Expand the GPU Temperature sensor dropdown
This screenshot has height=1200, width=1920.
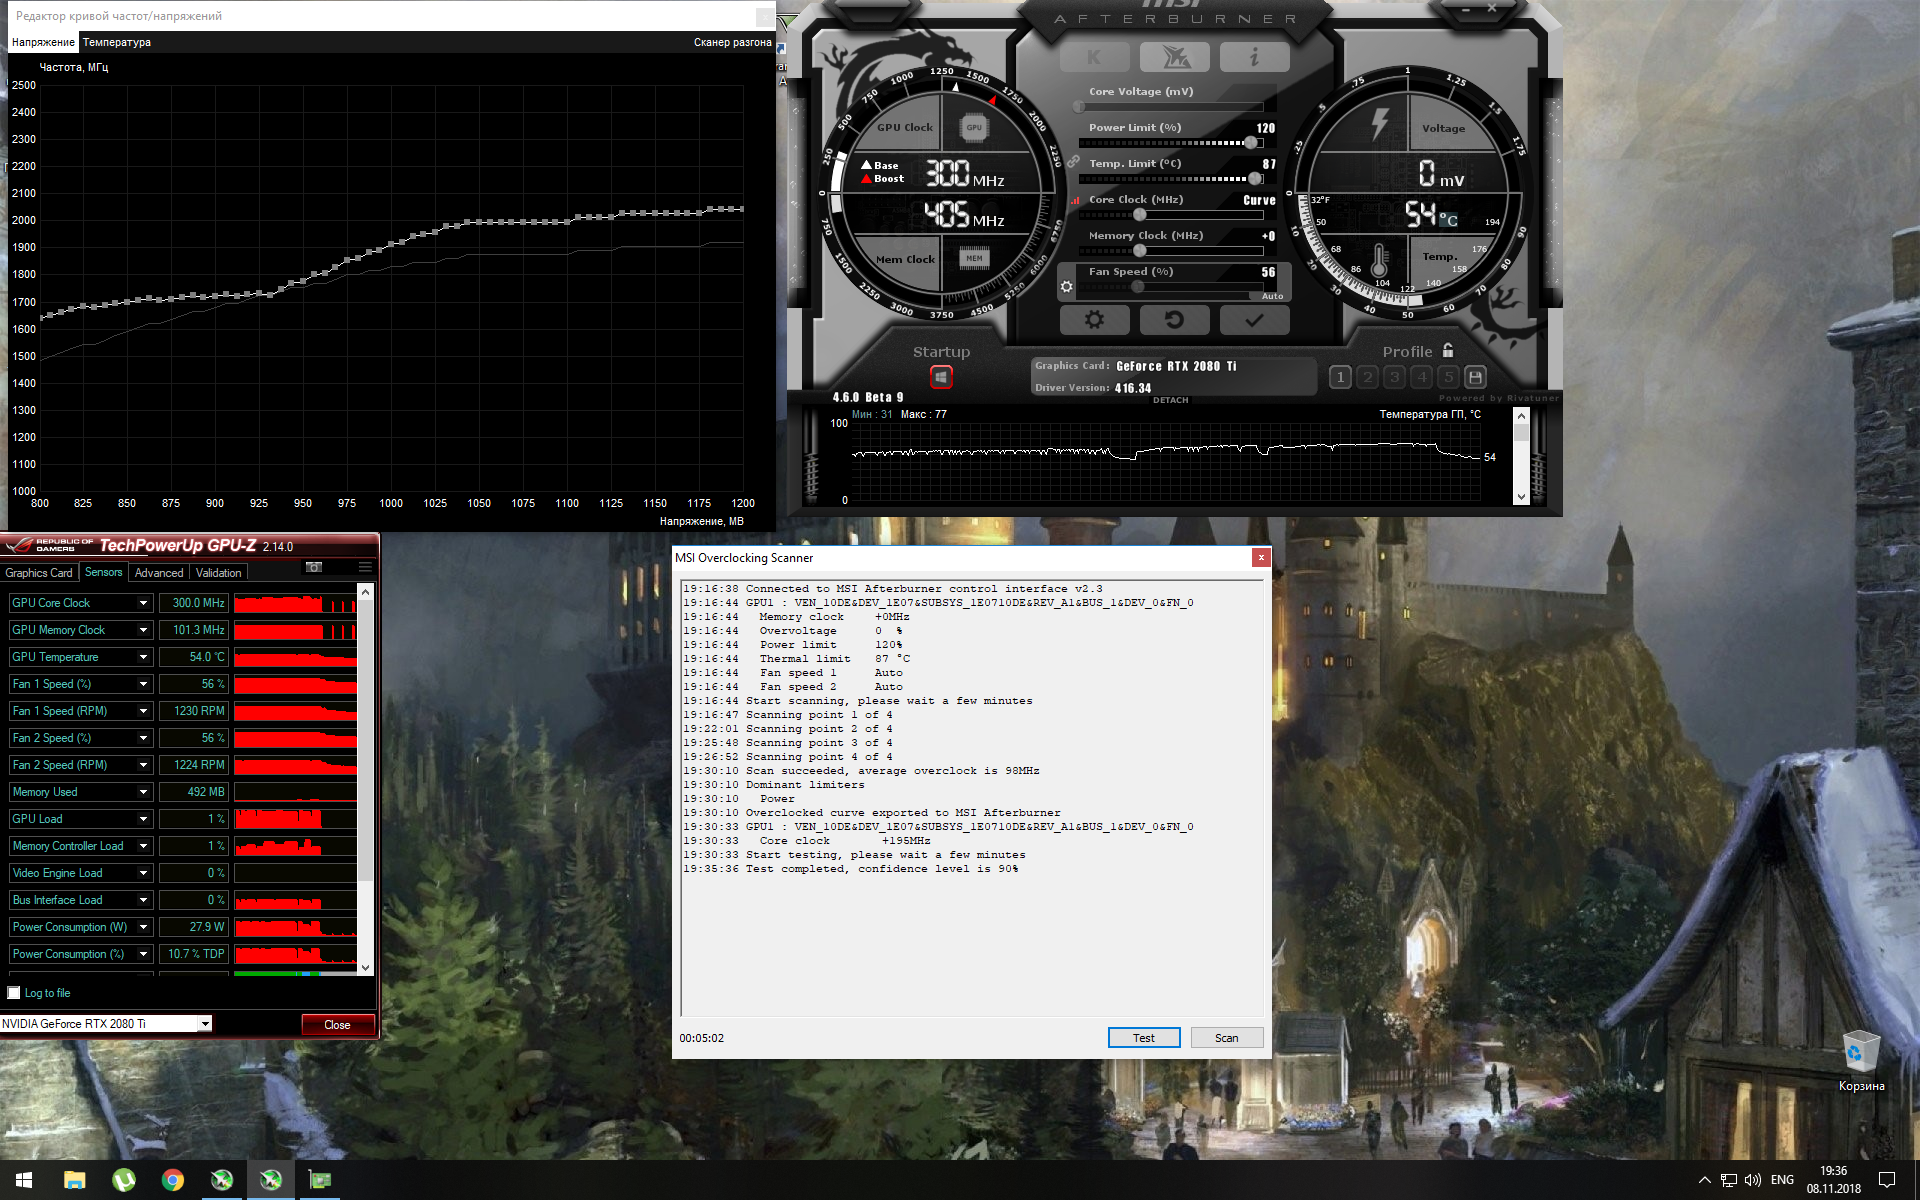pyautogui.click(x=143, y=657)
